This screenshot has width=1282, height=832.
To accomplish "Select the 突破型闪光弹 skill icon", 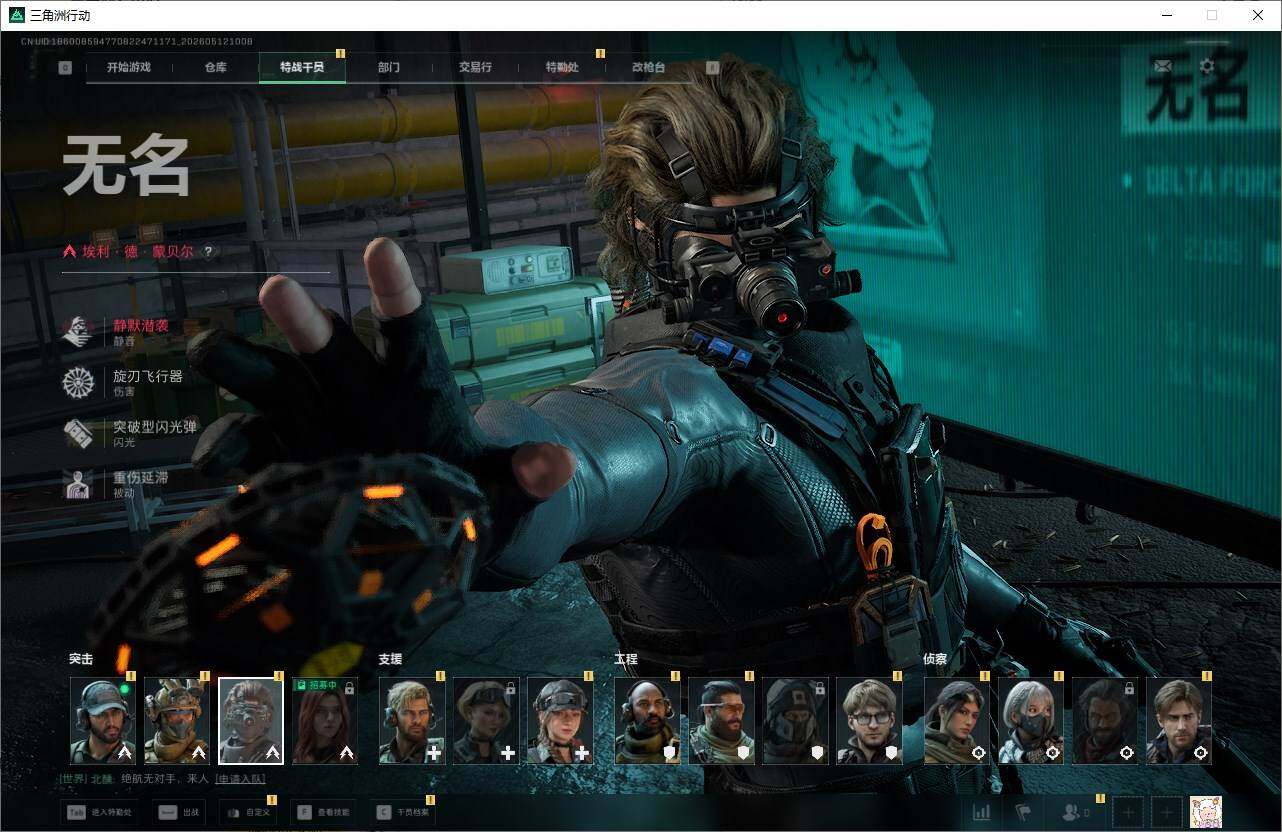I will [77, 433].
